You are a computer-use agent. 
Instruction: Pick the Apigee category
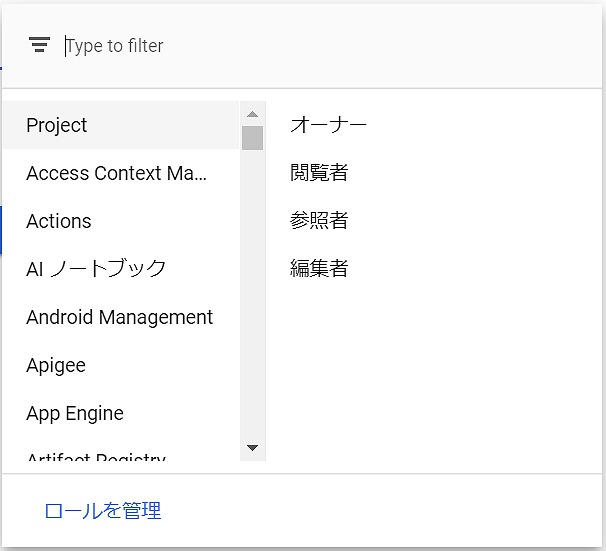click(x=121, y=366)
